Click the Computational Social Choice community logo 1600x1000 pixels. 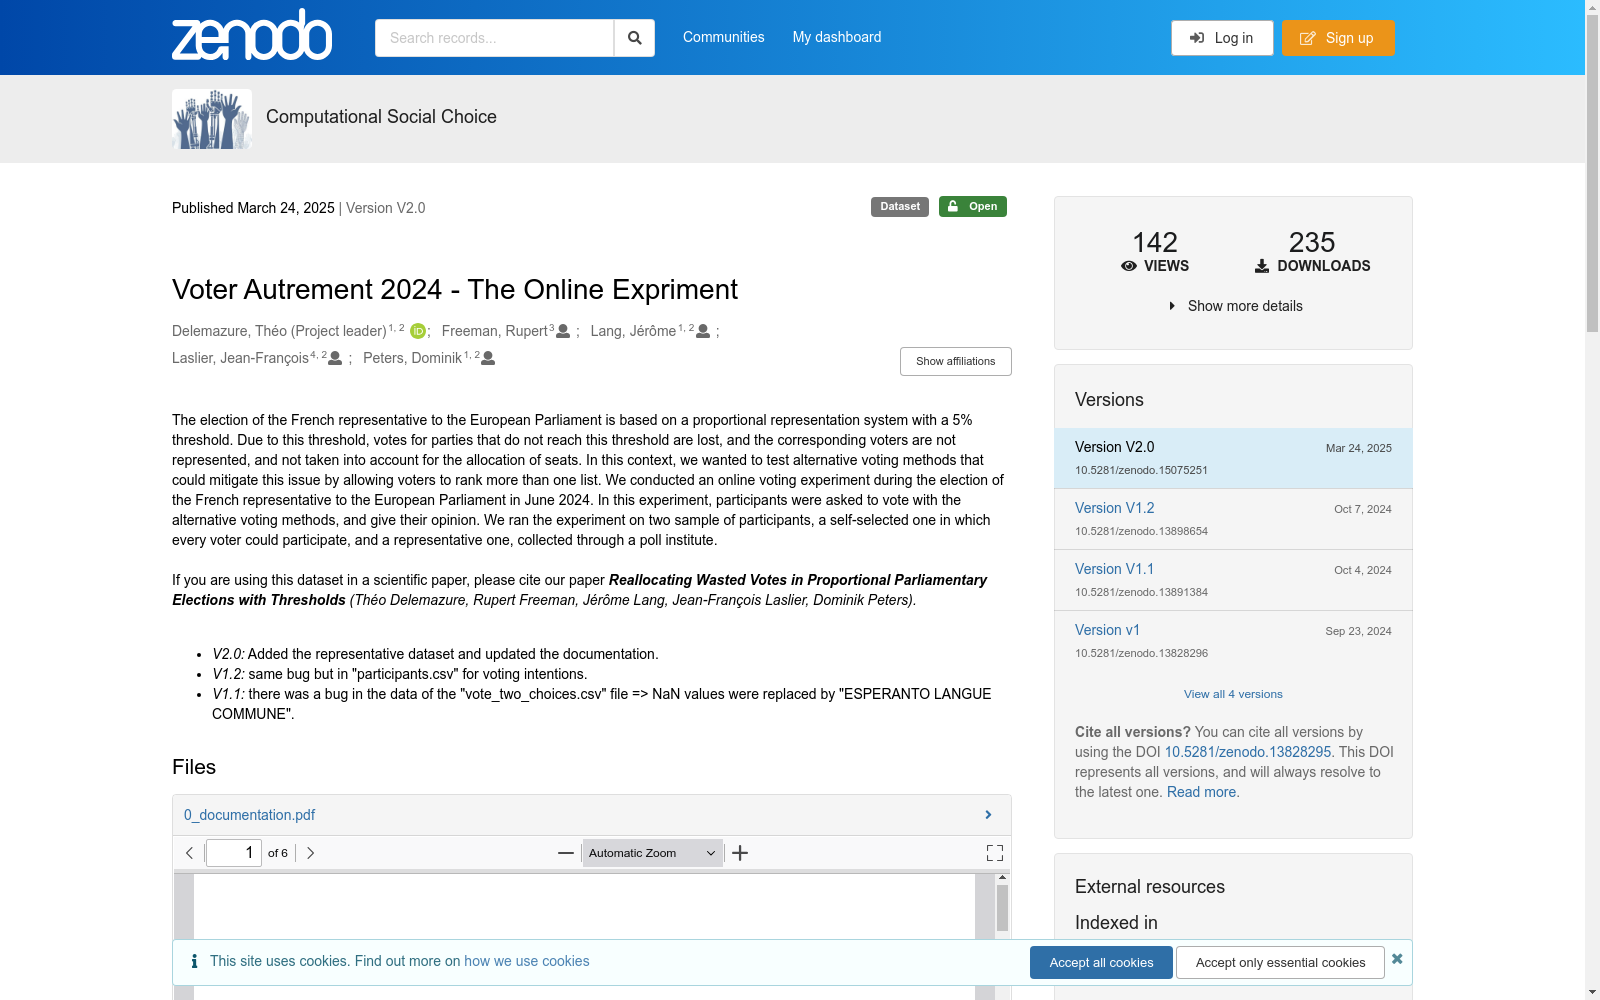click(x=212, y=119)
